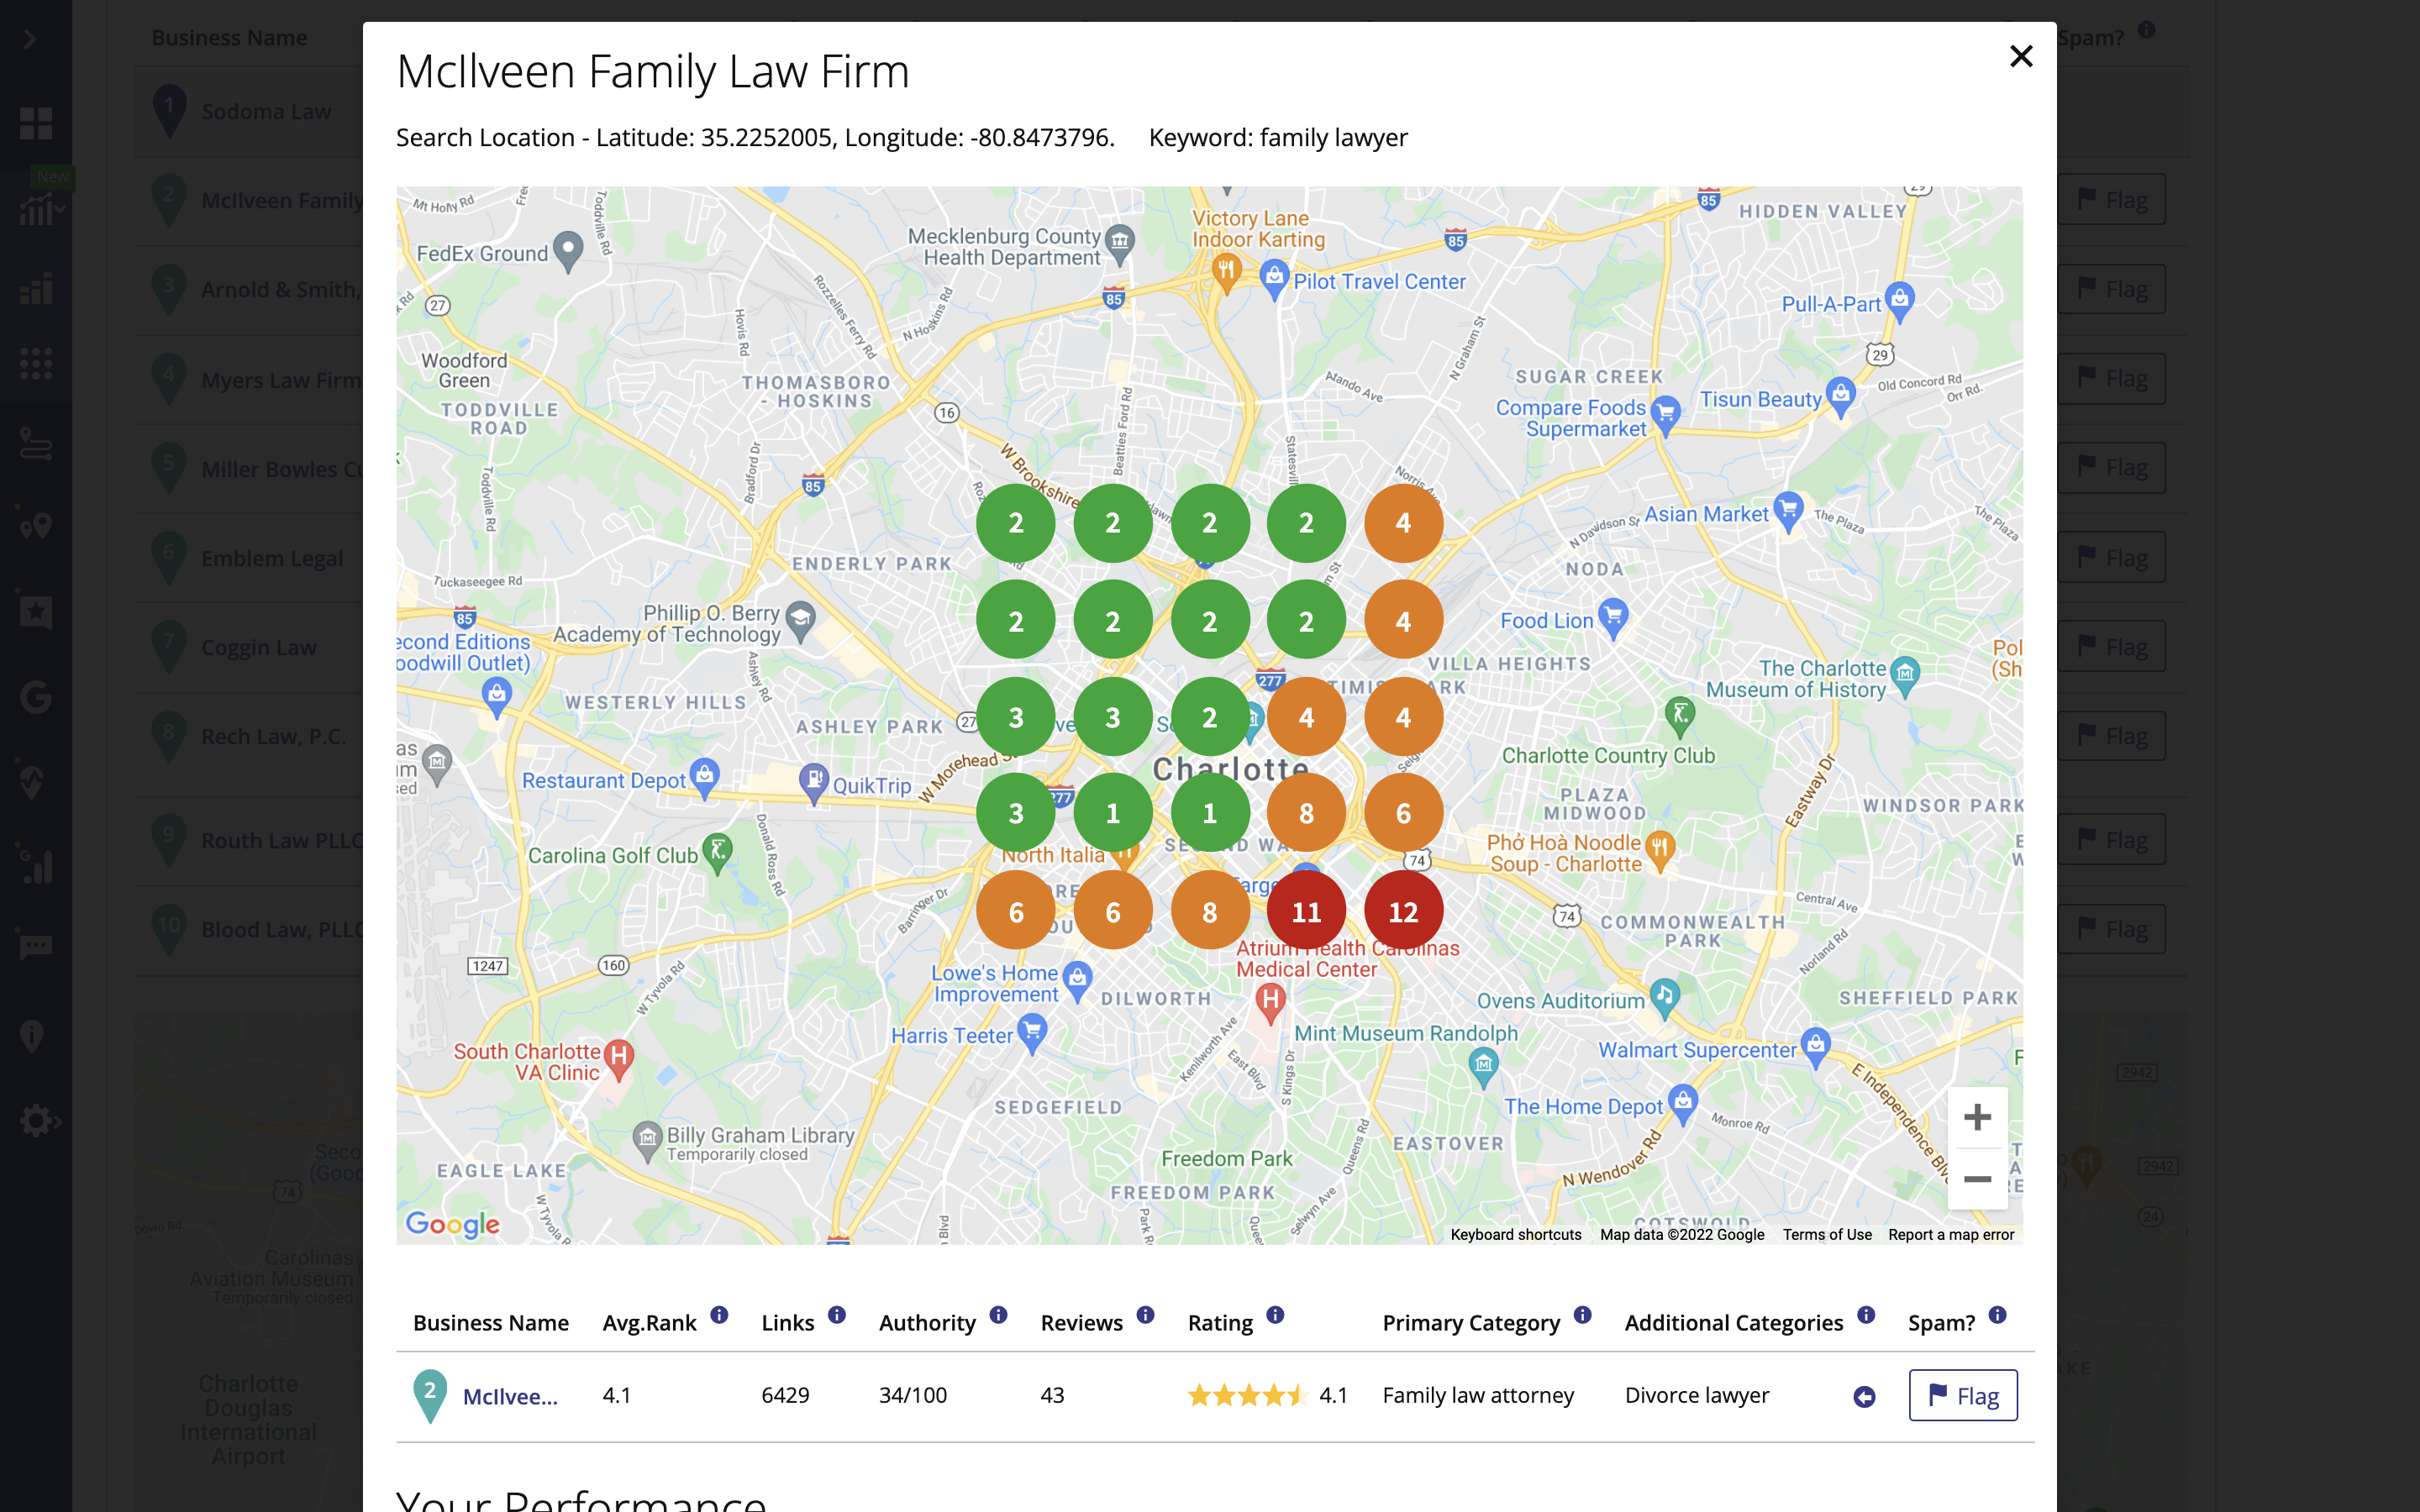Select the Charlotte Museum of History pin
The image size is (2420, 1512).
tap(1906, 675)
